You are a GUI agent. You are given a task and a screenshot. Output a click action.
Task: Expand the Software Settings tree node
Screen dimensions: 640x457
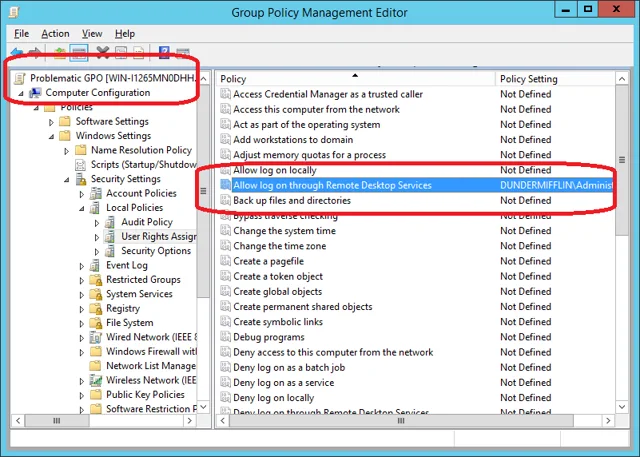pos(51,122)
